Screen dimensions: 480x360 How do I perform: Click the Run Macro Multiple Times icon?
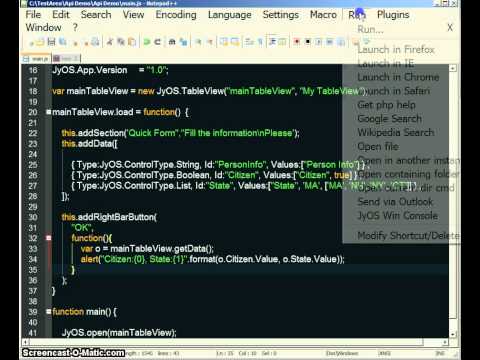click(329, 42)
